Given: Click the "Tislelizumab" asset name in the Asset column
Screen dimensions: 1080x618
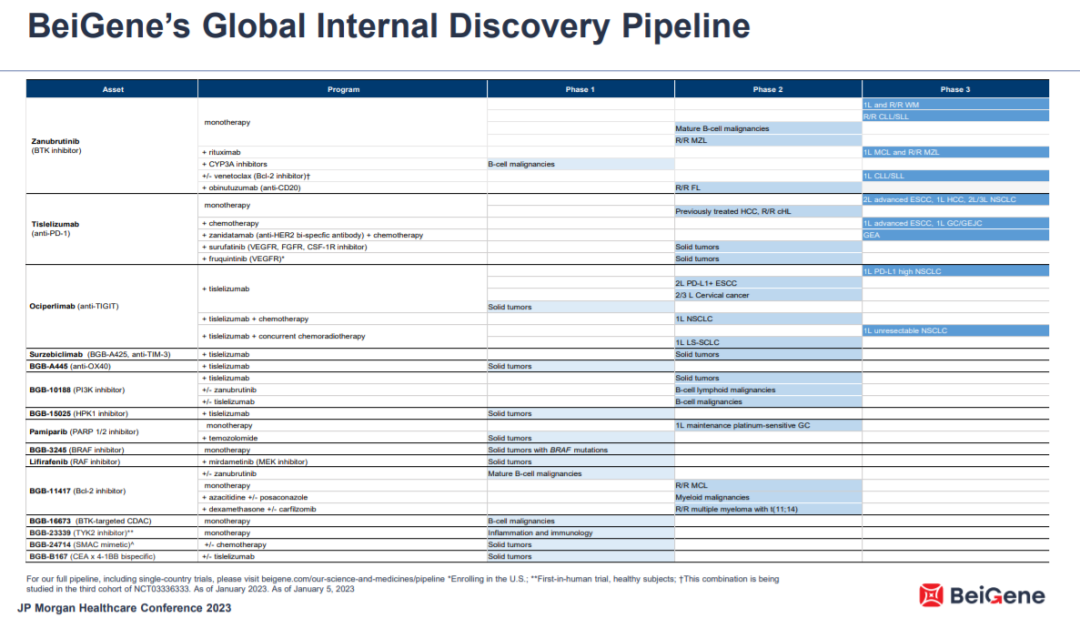Looking at the screenshot, I should click(55, 224).
